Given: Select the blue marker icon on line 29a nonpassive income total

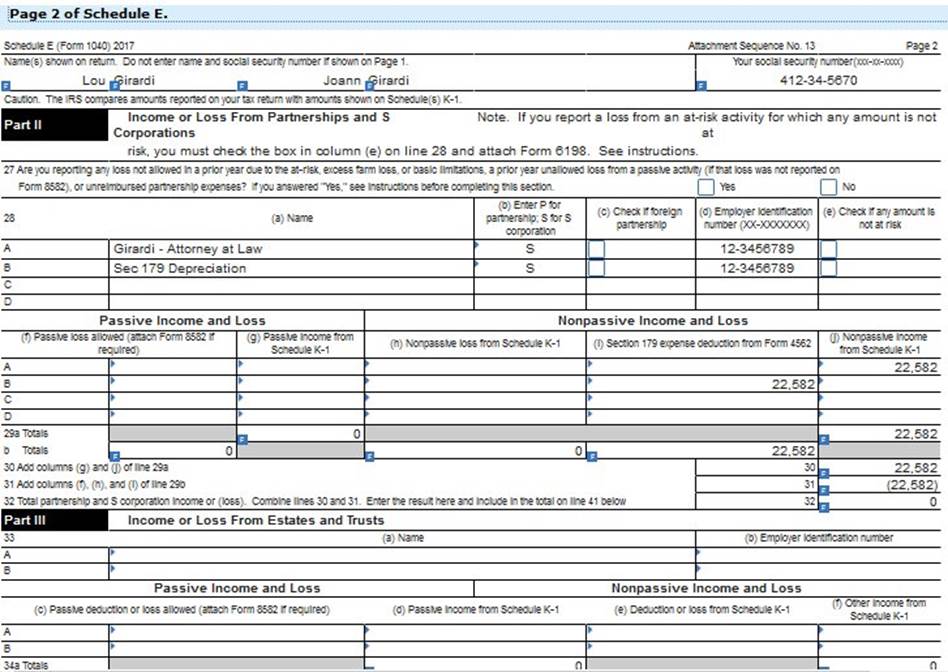Looking at the screenshot, I should 824,440.
